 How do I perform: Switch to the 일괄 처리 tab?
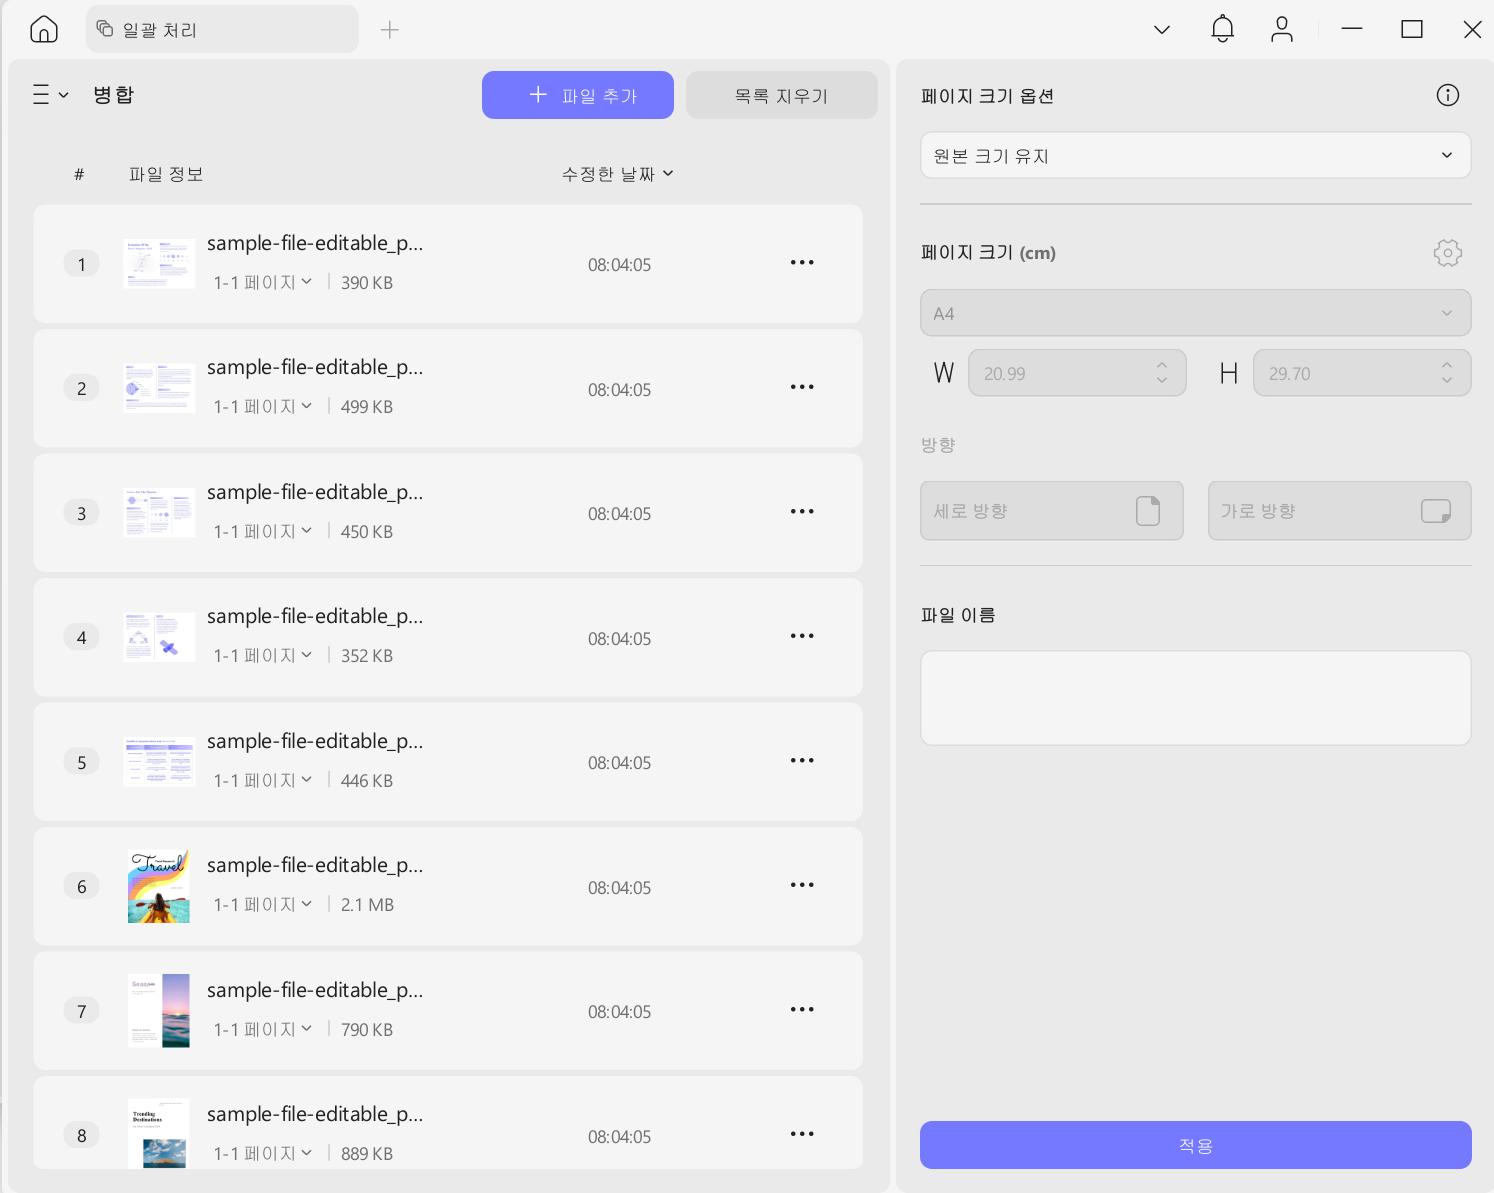click(x=222, y=30)
